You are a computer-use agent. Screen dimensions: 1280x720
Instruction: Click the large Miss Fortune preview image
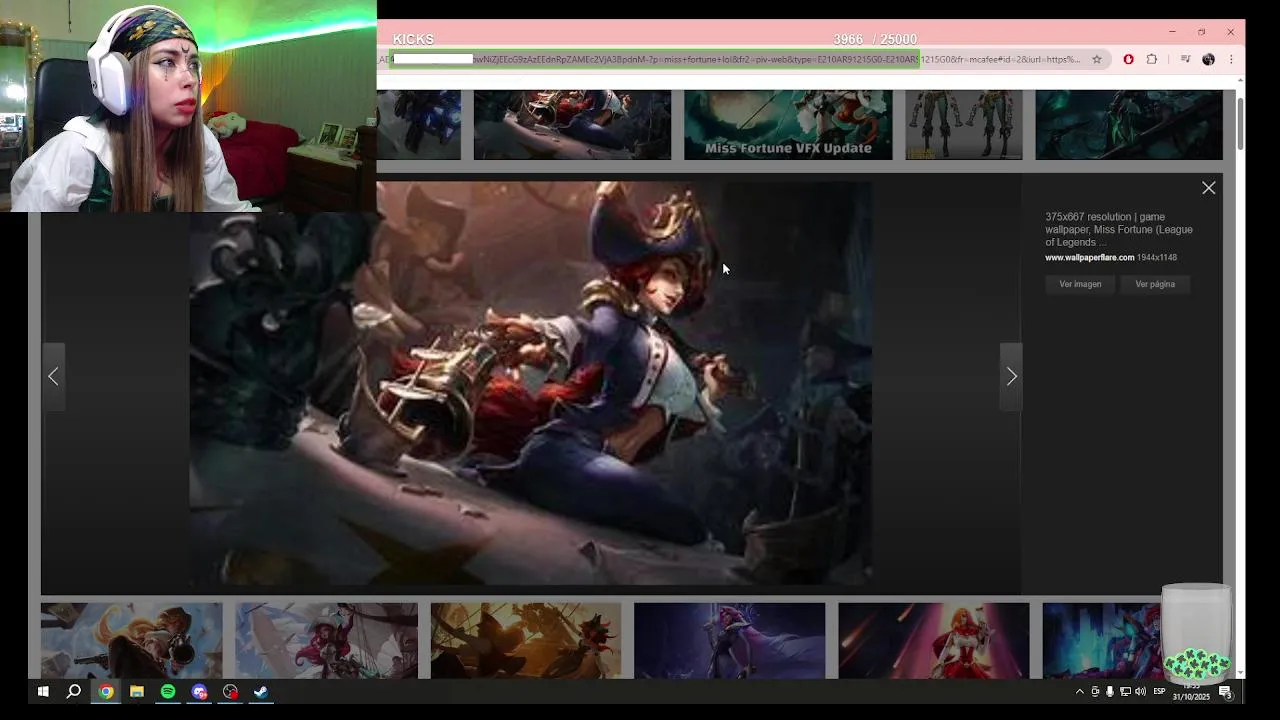[530, 383]
